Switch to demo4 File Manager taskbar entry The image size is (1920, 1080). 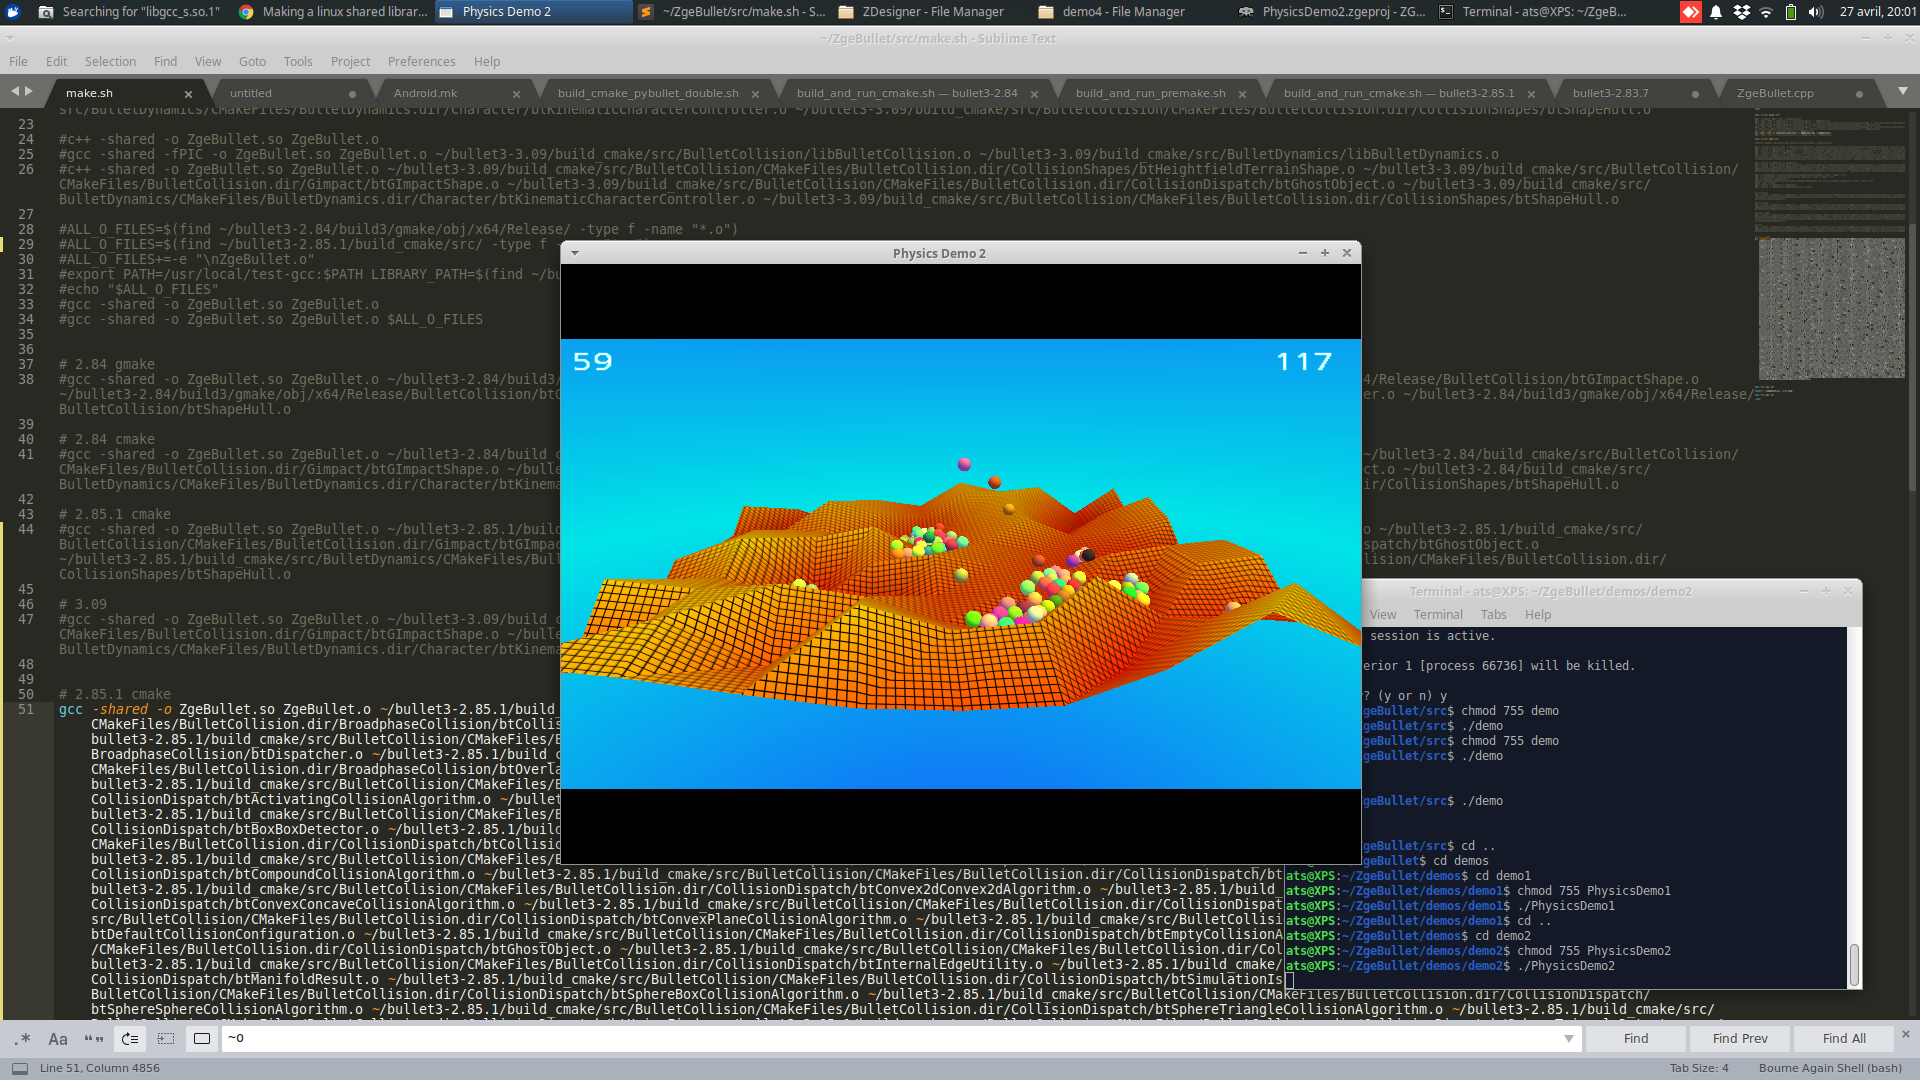pos(1133,12)
